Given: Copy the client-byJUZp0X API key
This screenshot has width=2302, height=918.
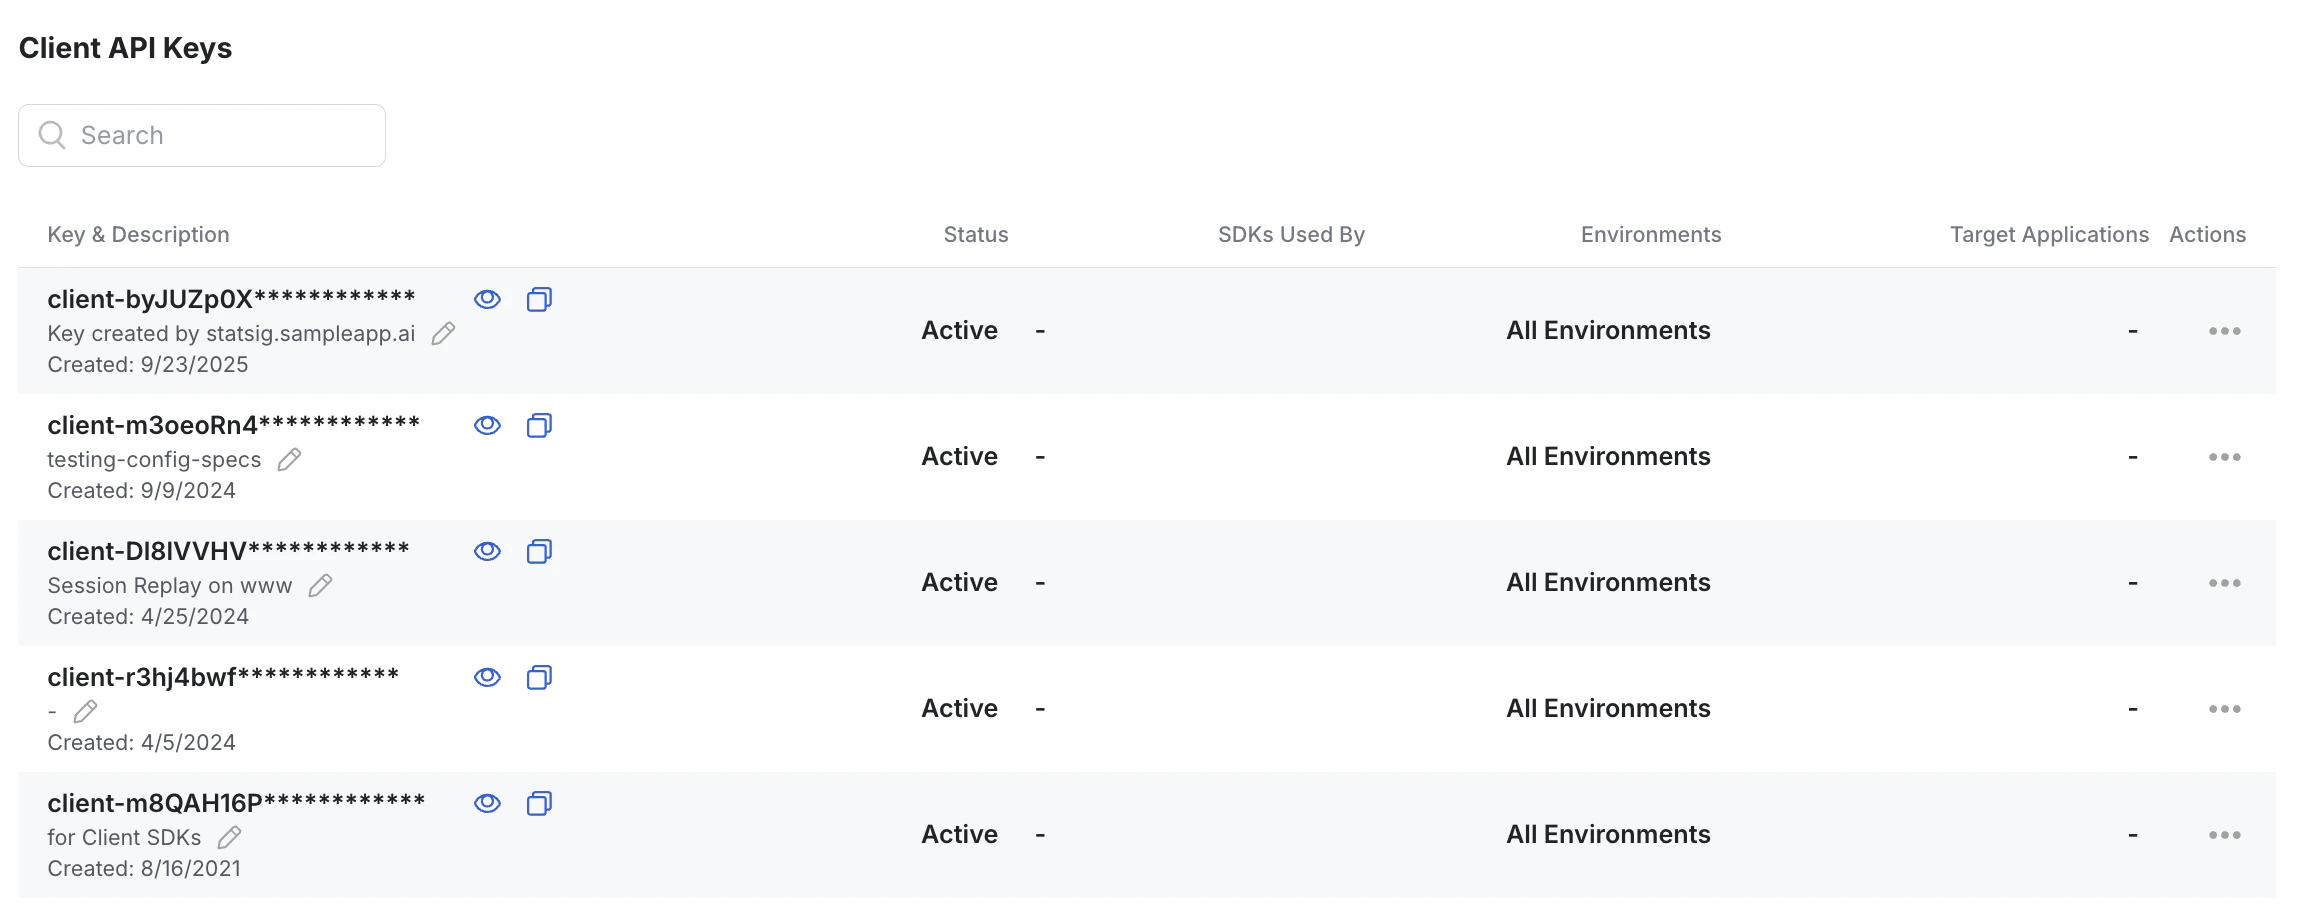Looking at the screenshot, I should pyautogui.click(x=539, y=299).
